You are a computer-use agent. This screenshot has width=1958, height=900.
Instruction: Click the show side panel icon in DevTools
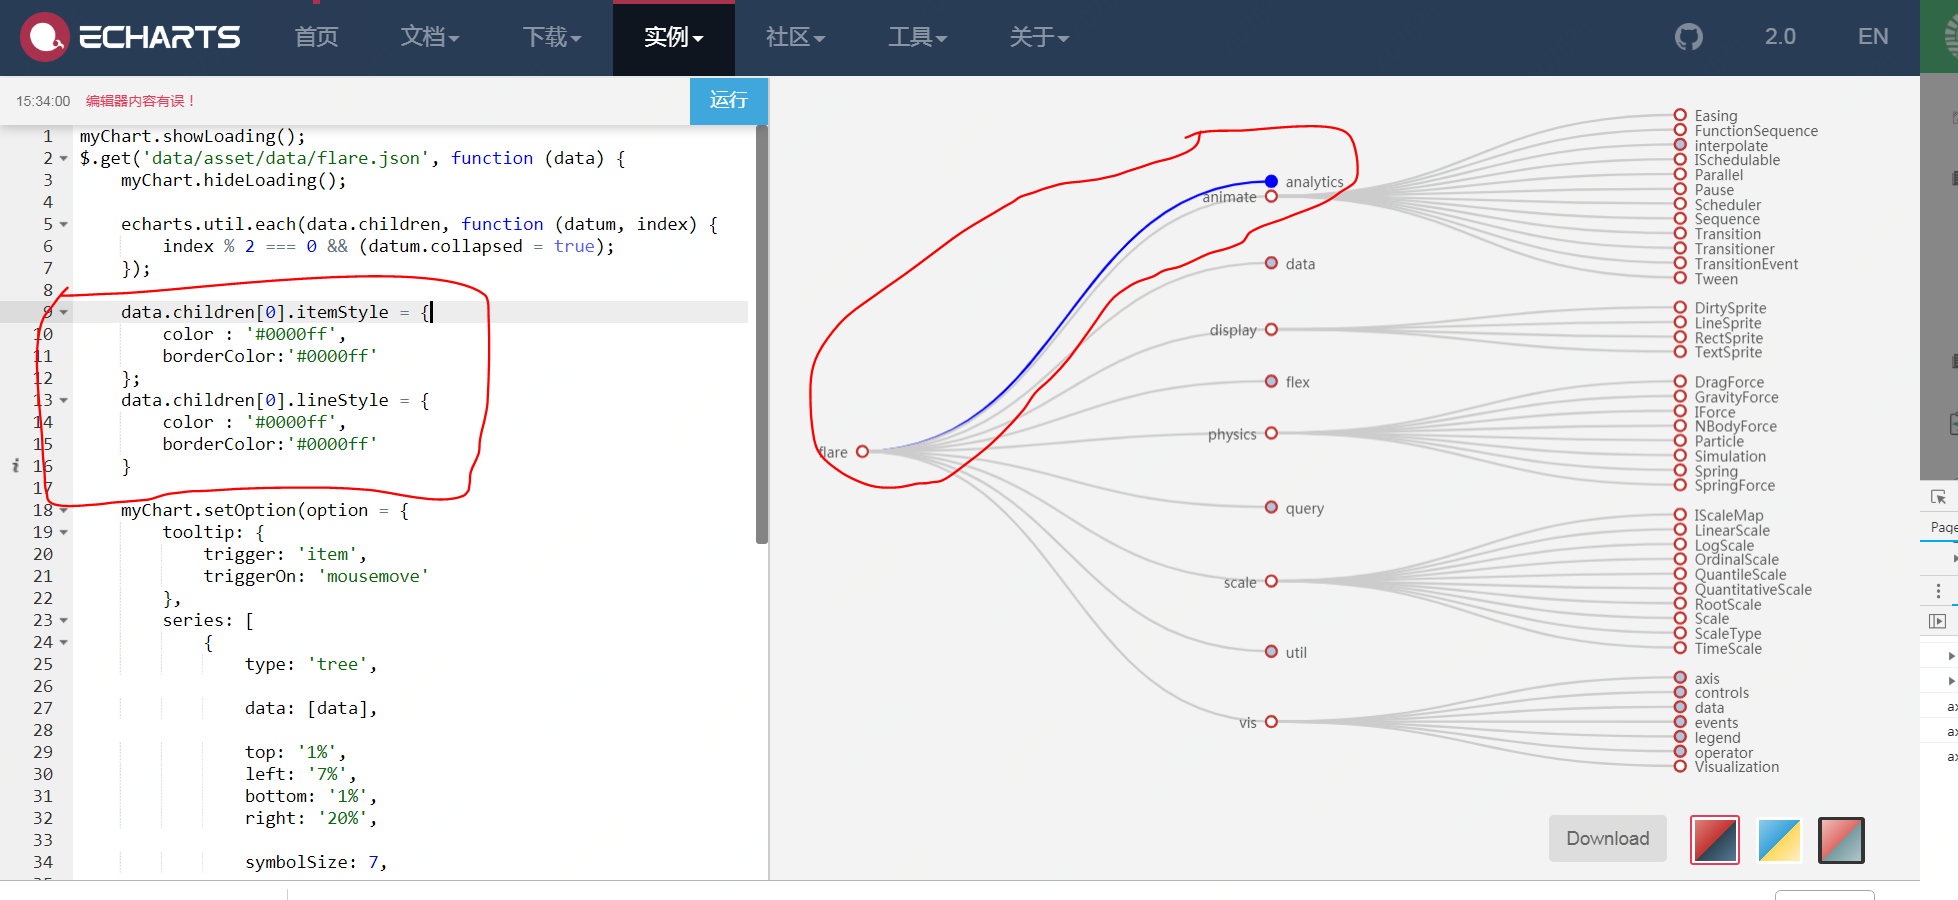tap(1937, 621)
